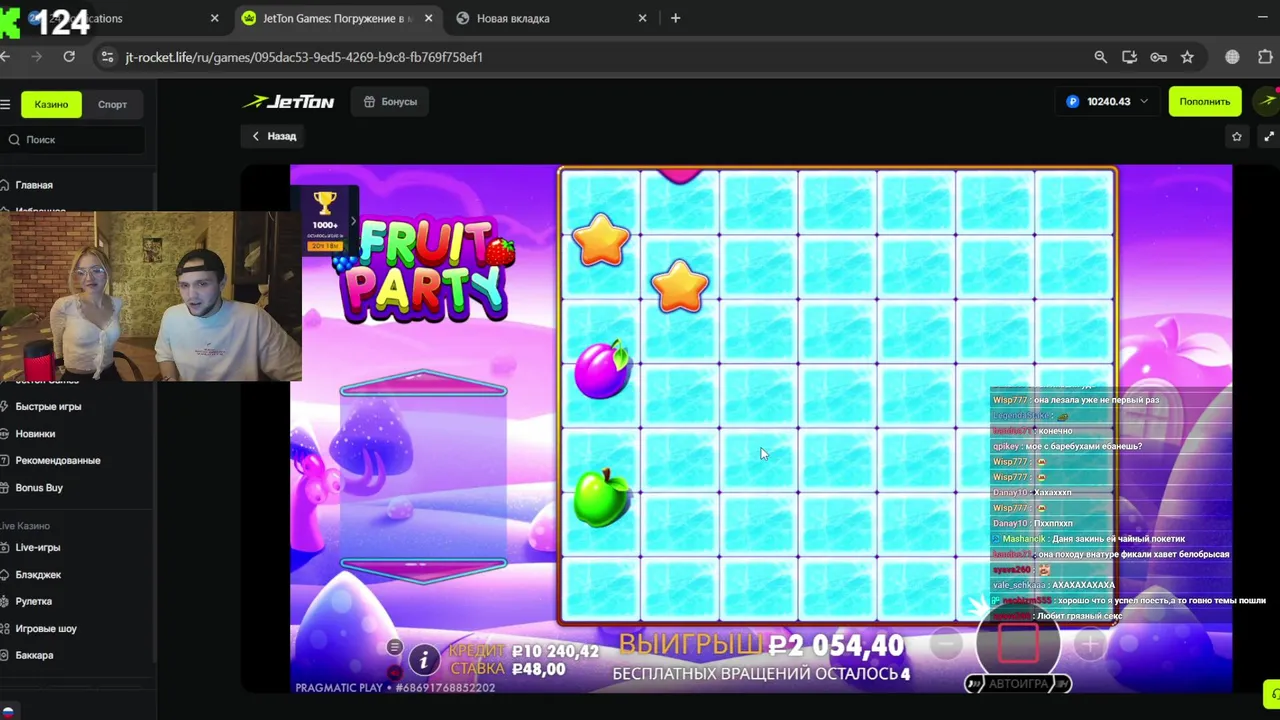Click the Пополнить deposit button
Image resolution: width=1280 pixels, height=720 pixels.
1204,101
